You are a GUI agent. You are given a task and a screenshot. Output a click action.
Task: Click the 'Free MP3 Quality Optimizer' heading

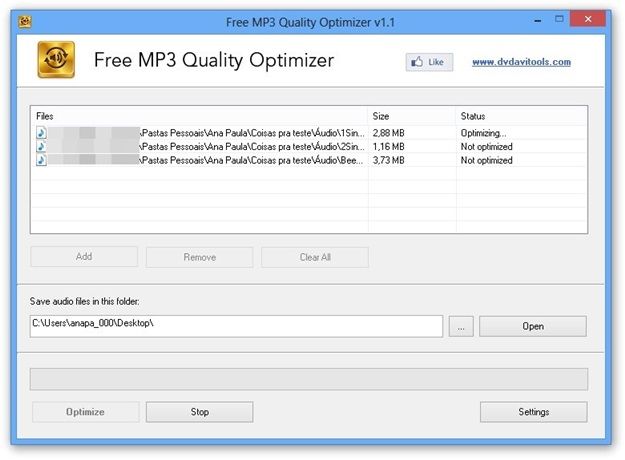(214, 61)
